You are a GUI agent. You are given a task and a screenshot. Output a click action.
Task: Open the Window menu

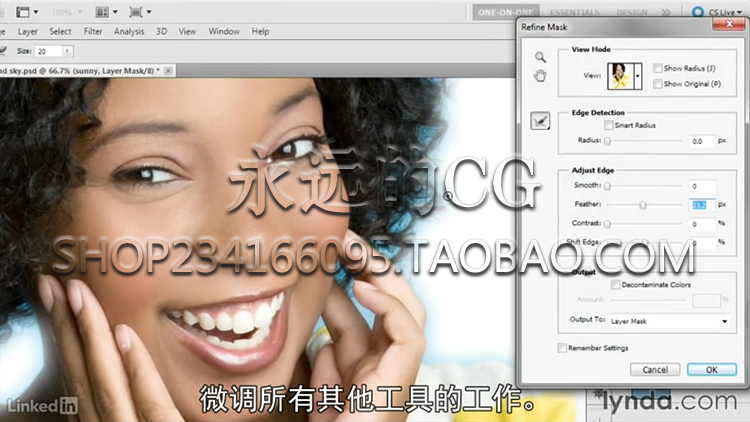coord(224,32)
